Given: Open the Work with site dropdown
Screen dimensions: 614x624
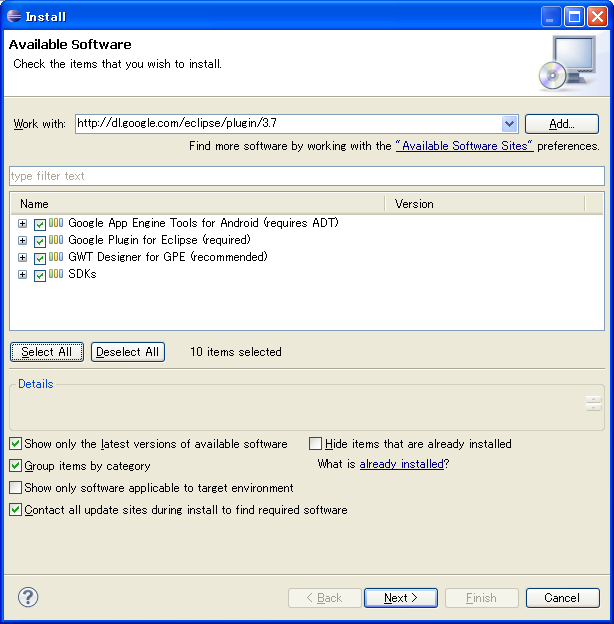Looking at the screenshot, I should 509,124.
